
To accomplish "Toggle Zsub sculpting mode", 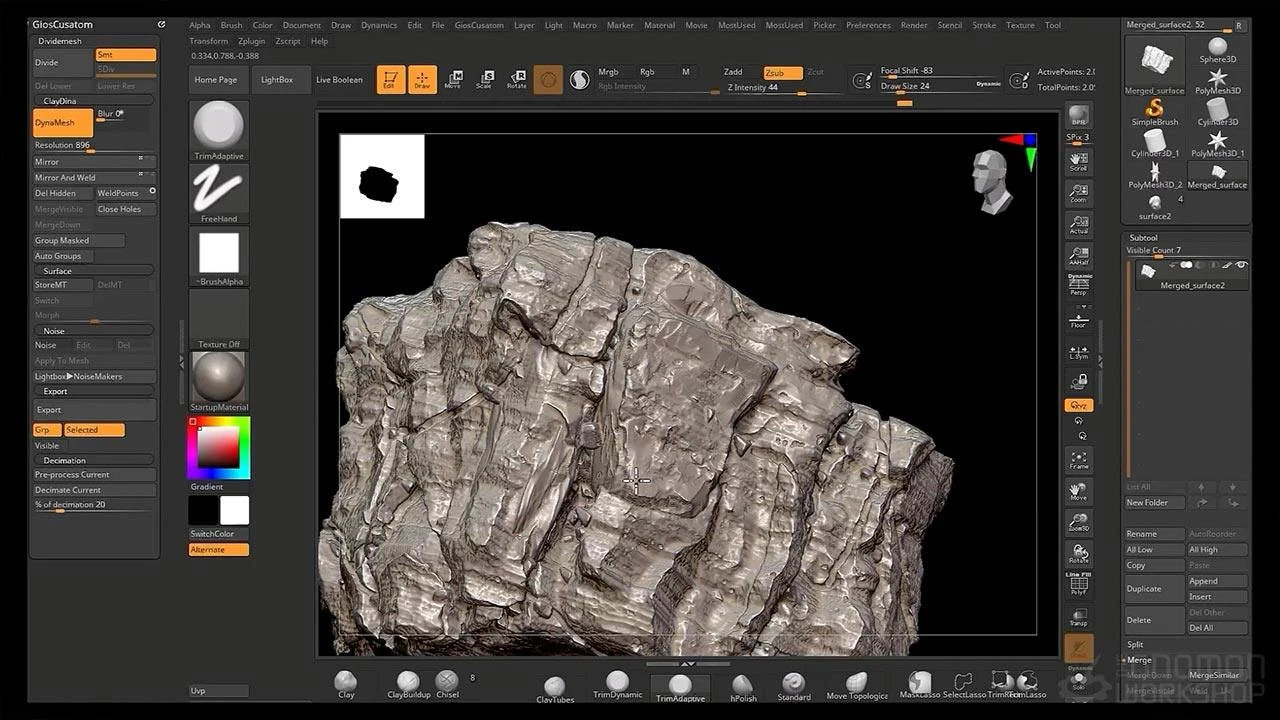I will click(x=782, y=72).
